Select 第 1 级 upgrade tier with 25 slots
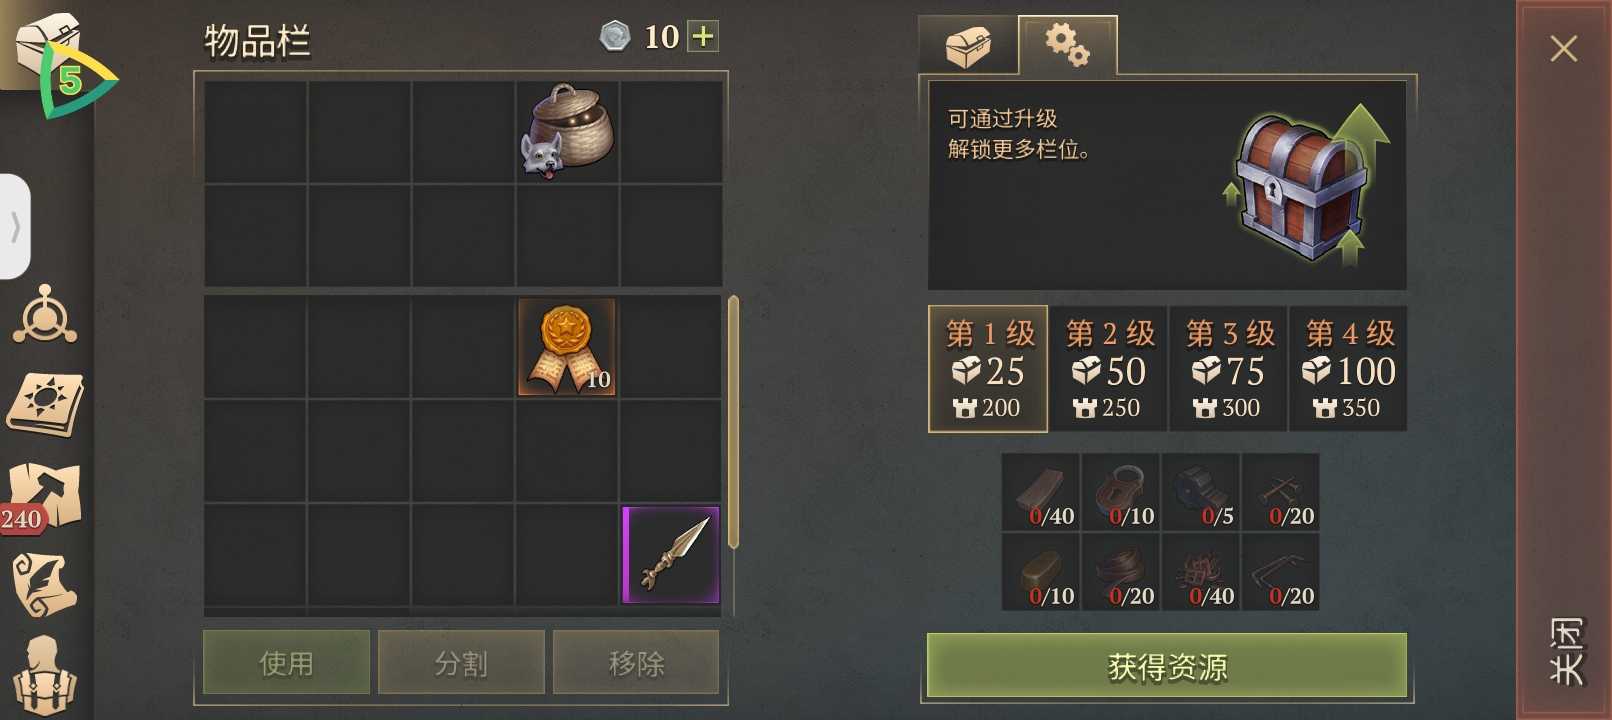The image size is (1612, 720). 988,369
